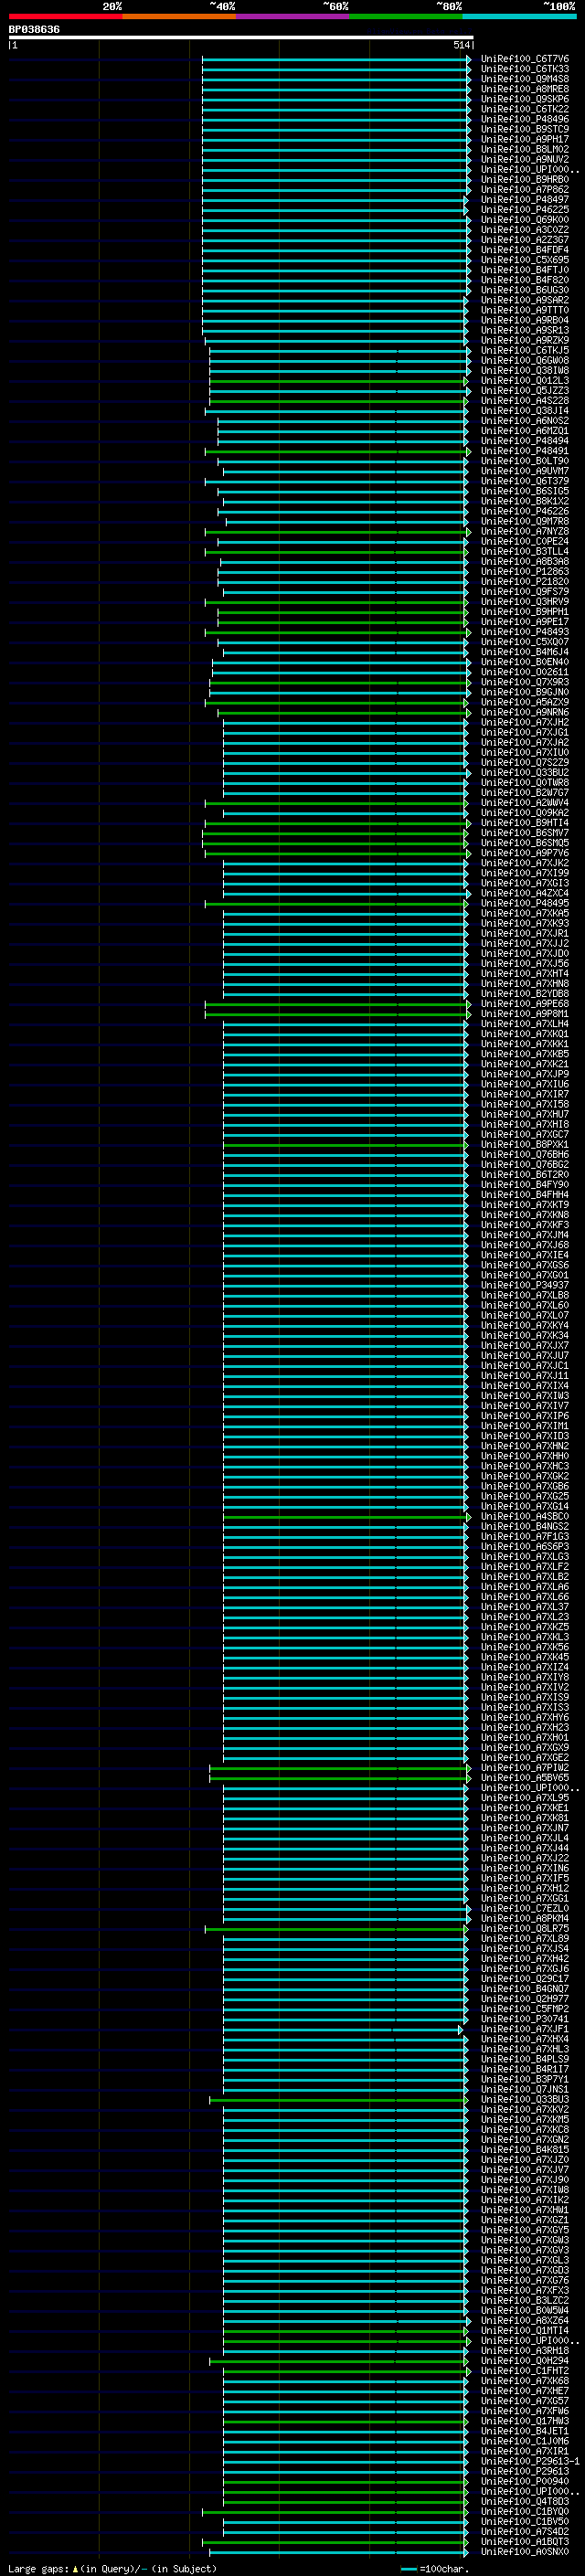Select hit label UniRef100_B8LM02
Screen dimensions: 585x2576
coord(525,150)
